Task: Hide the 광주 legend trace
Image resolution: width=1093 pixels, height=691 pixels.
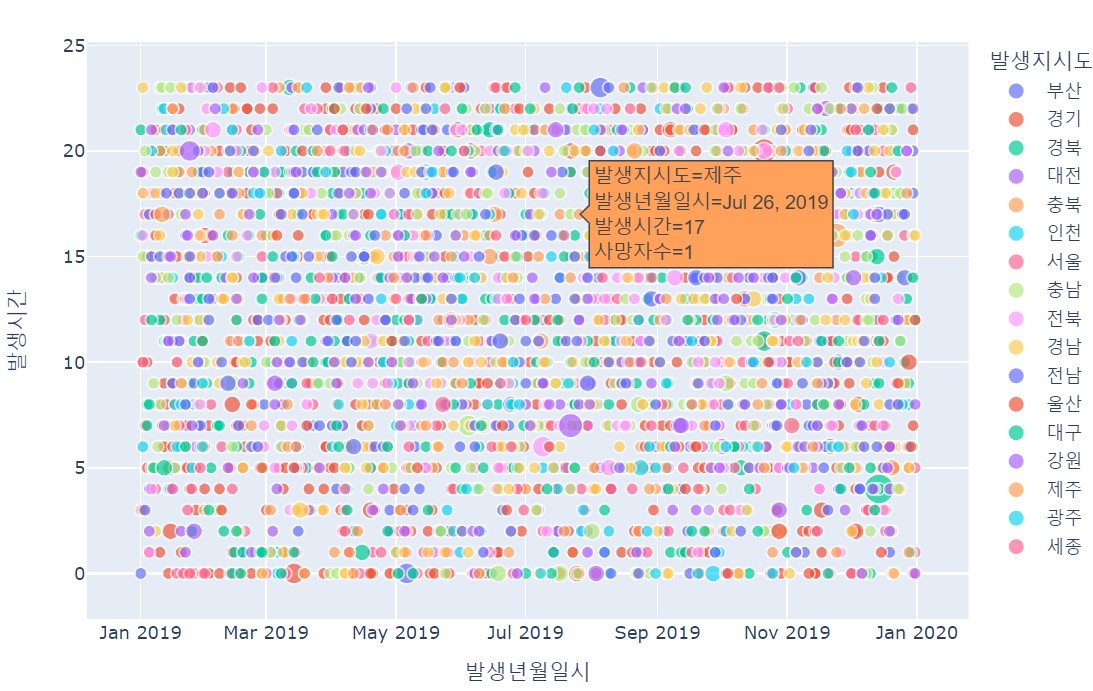Action: (1047, 517)
